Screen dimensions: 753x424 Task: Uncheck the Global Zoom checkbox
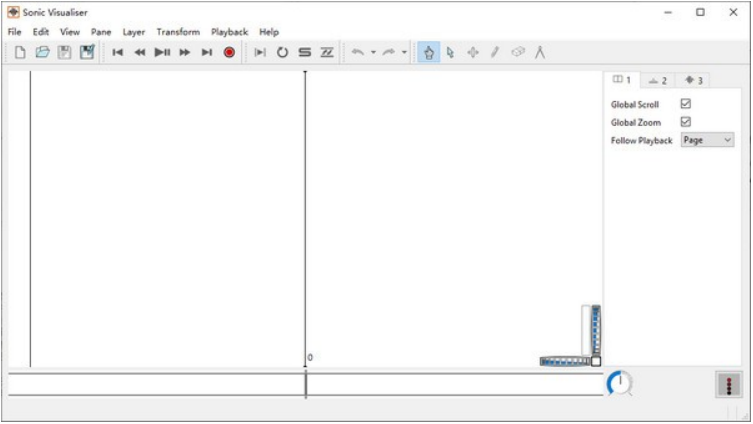pos(685,122)
